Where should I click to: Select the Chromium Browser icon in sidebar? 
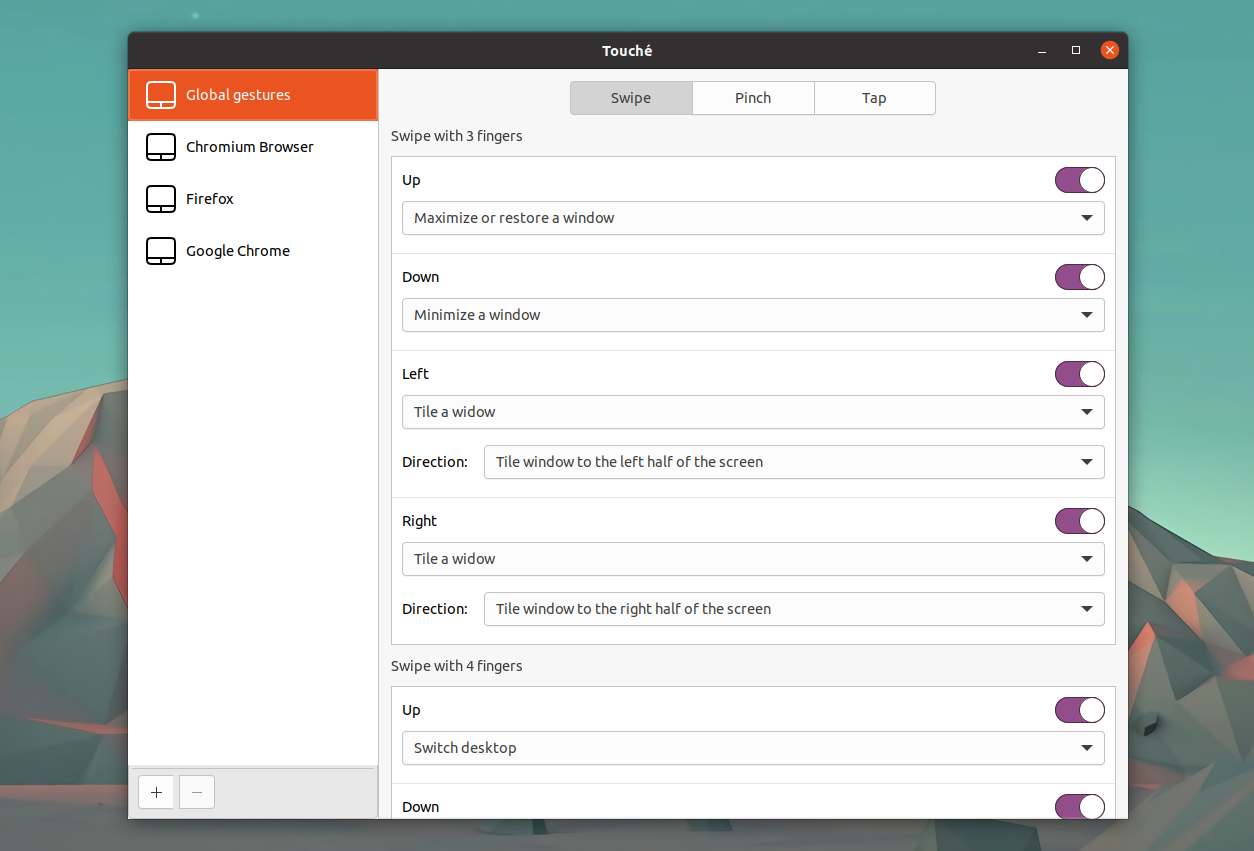tap(161, 146)
